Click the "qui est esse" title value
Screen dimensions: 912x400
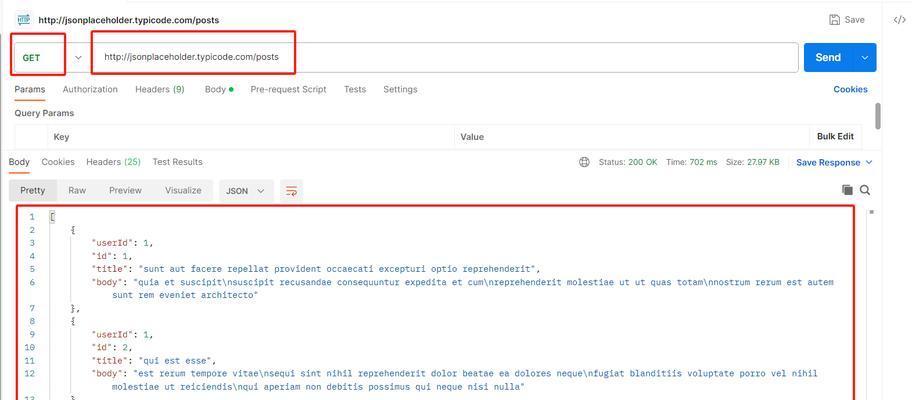[x=177, y=361]
